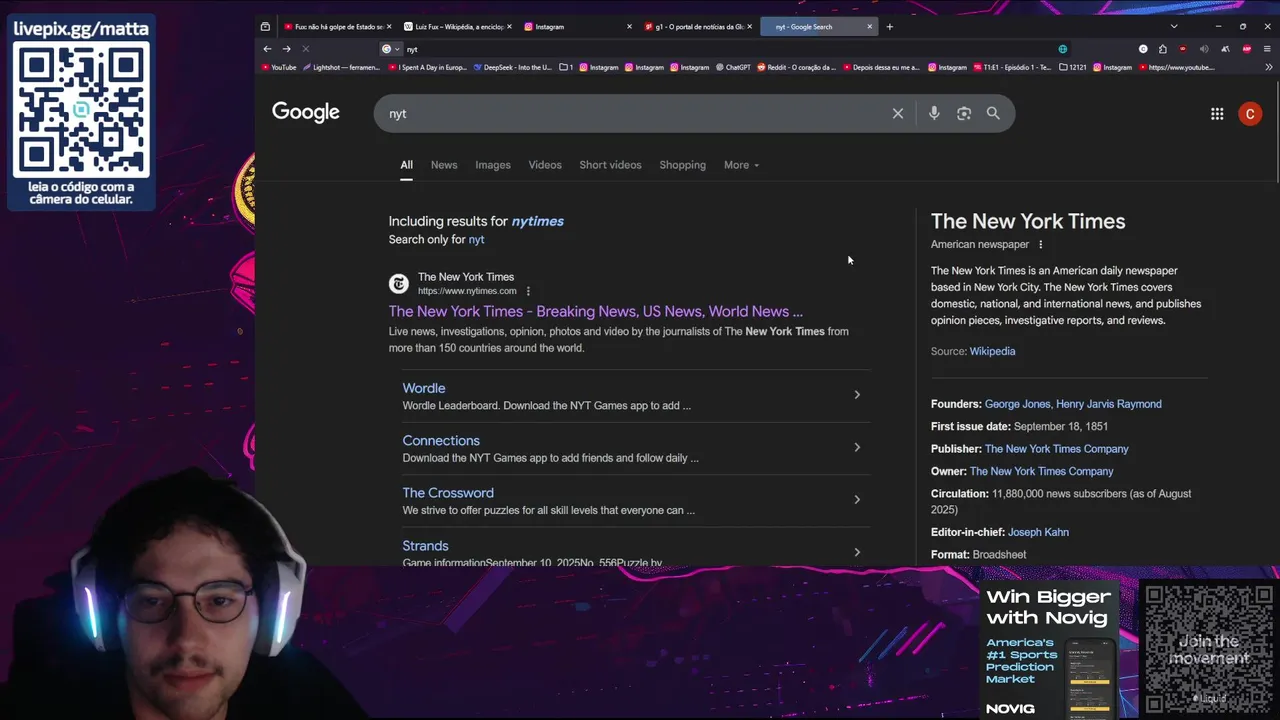Click the translate page icon in the address bar
The height and width of the screenshot is (720, 1280).
1063,49
